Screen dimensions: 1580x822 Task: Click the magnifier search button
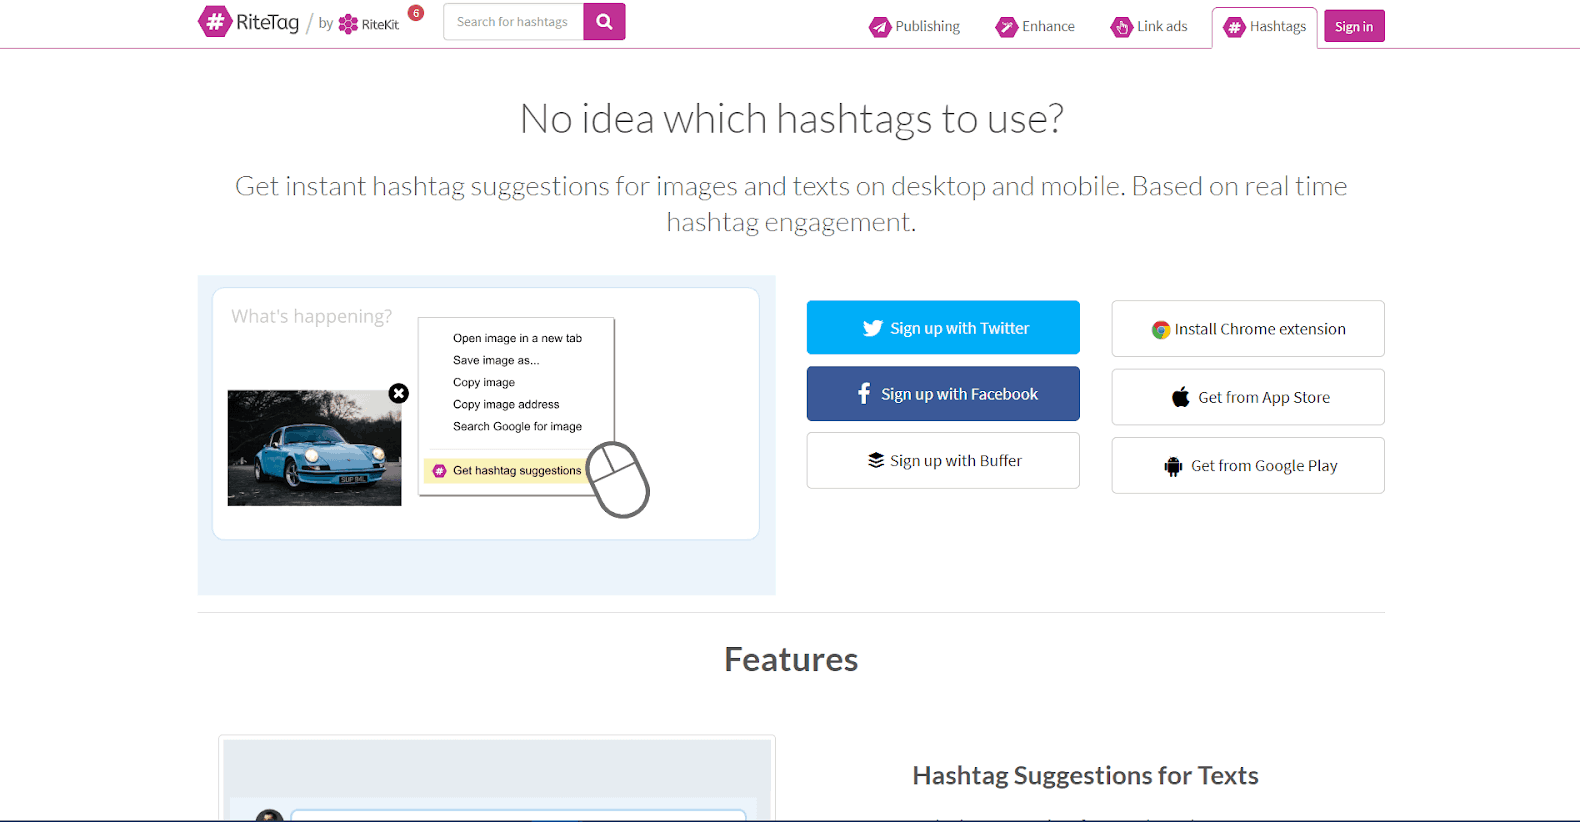604,21
